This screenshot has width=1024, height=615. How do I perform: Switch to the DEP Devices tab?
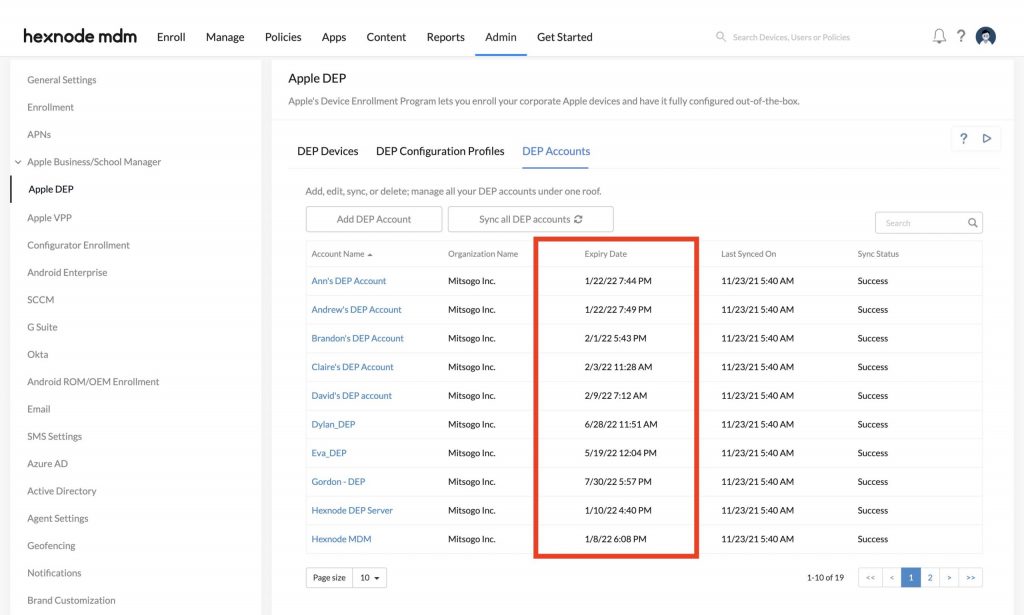(328, 151)
